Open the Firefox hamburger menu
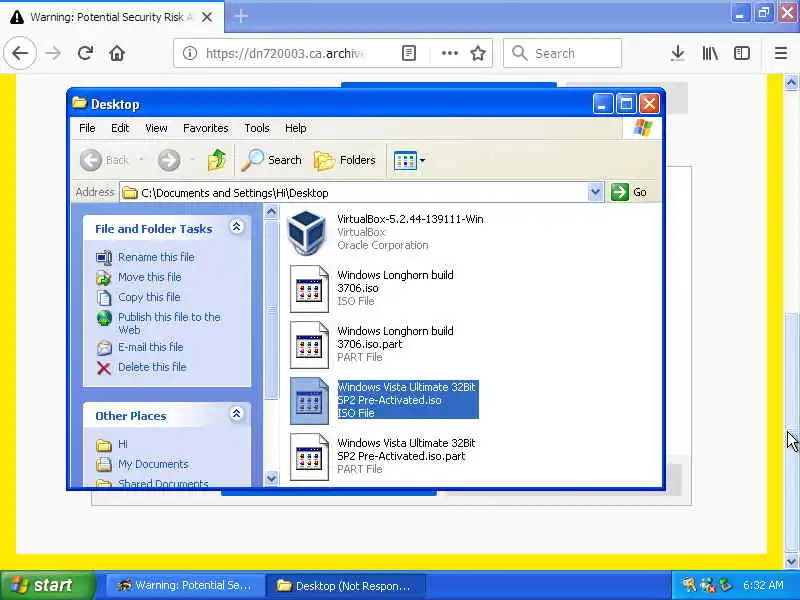800x600 pixels. click(781, 53)
